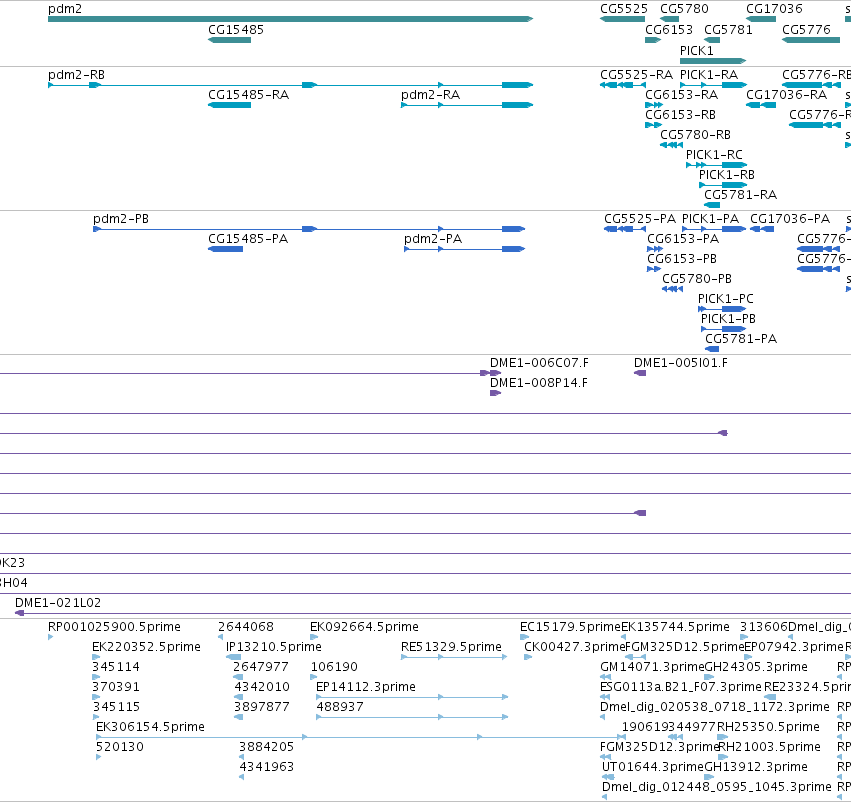Select the 345115 feature label
Viewport: 851px width, 802px height.
(x=116, y=707)
